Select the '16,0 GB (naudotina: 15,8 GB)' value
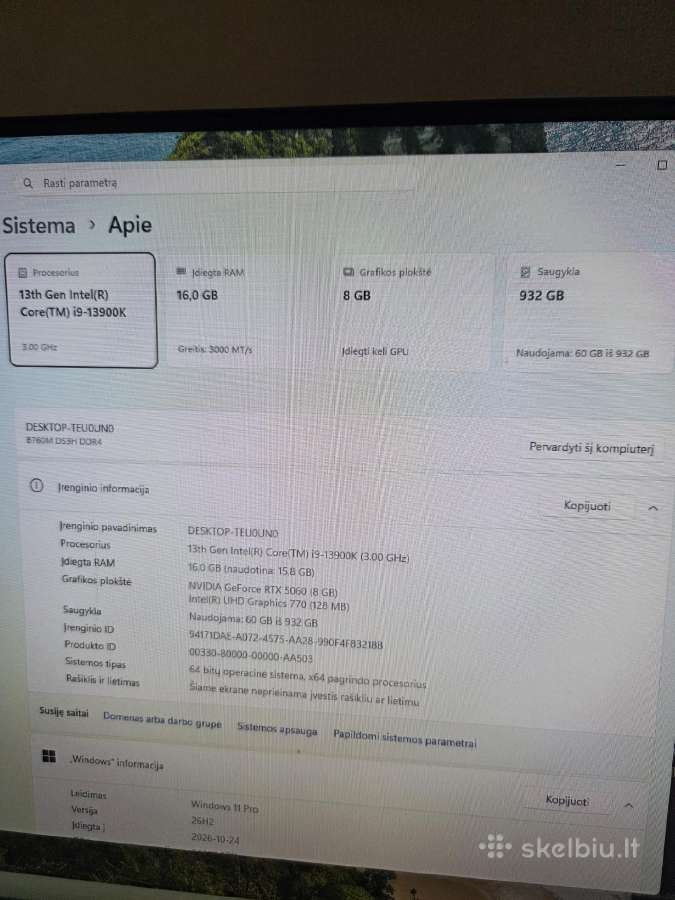This screenshot has width=675, height=900. click(251, 569)
